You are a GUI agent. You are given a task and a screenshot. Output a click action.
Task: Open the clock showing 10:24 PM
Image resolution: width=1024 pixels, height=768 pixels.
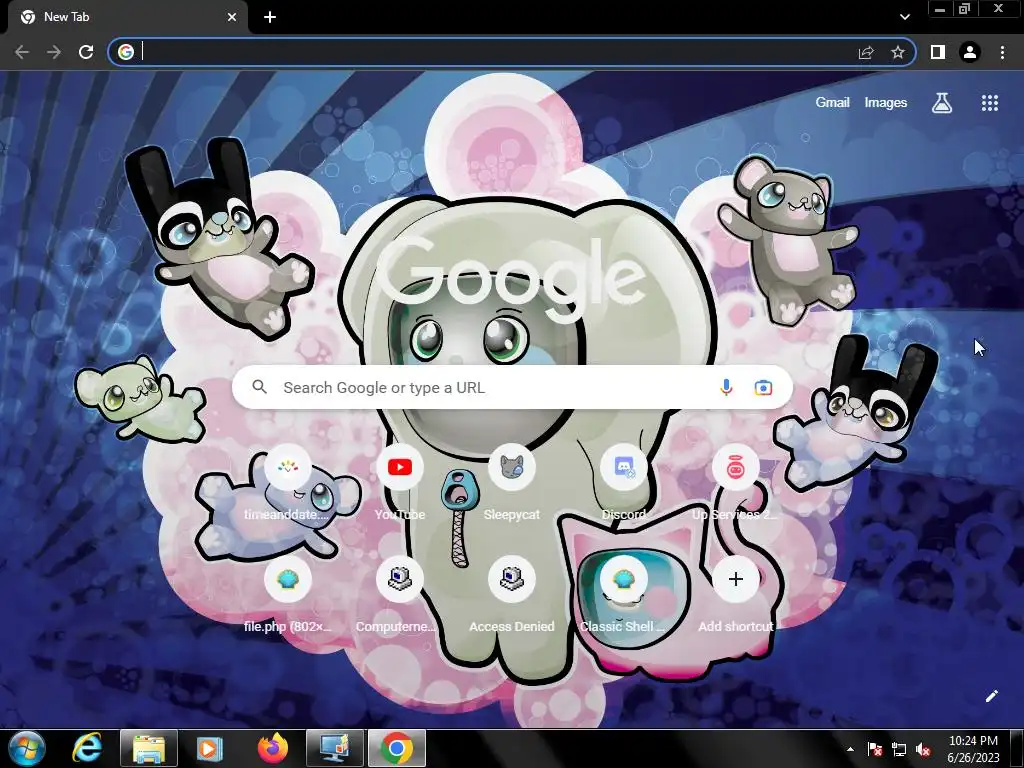pos(973,749)
